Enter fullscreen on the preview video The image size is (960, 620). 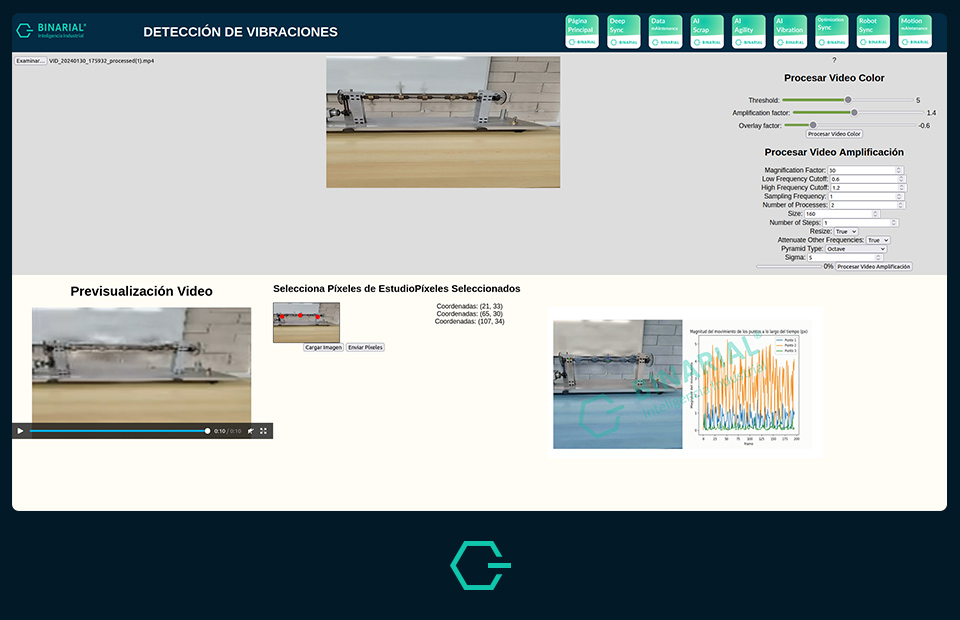264,431
